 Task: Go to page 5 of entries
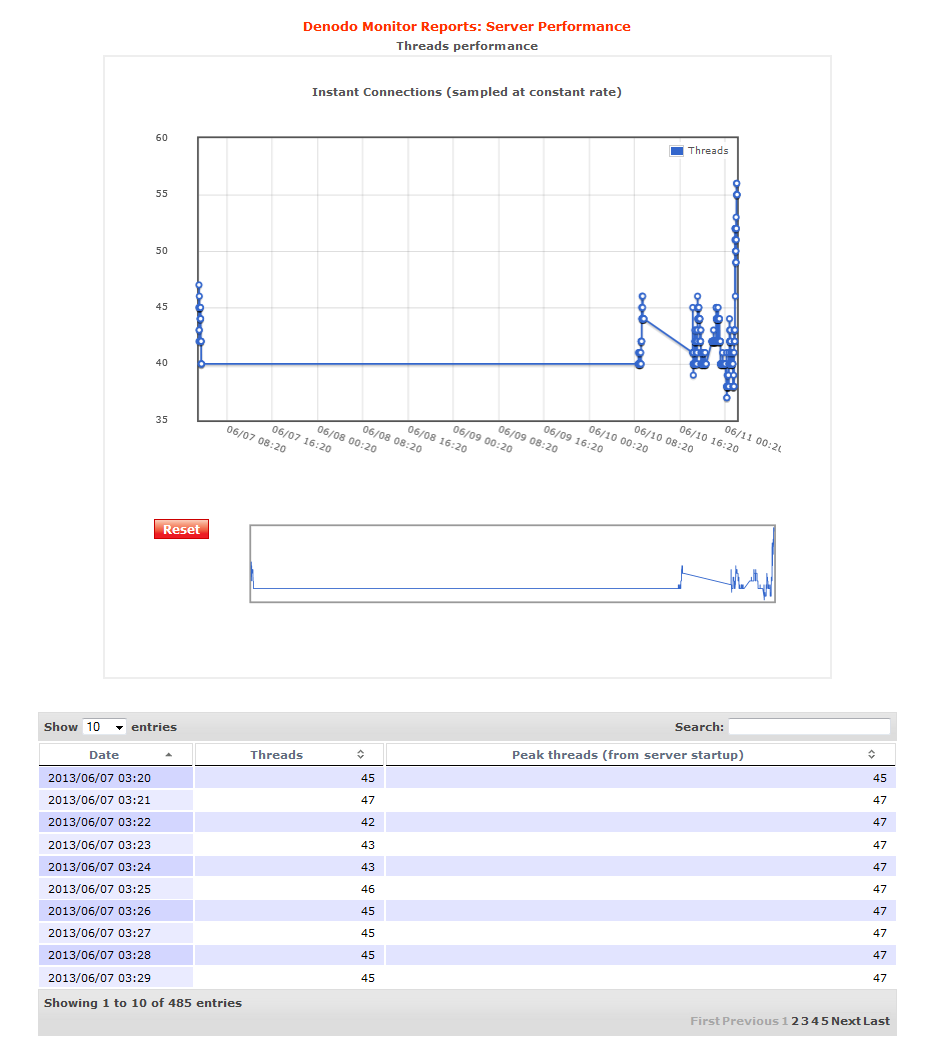(825, 1021)
